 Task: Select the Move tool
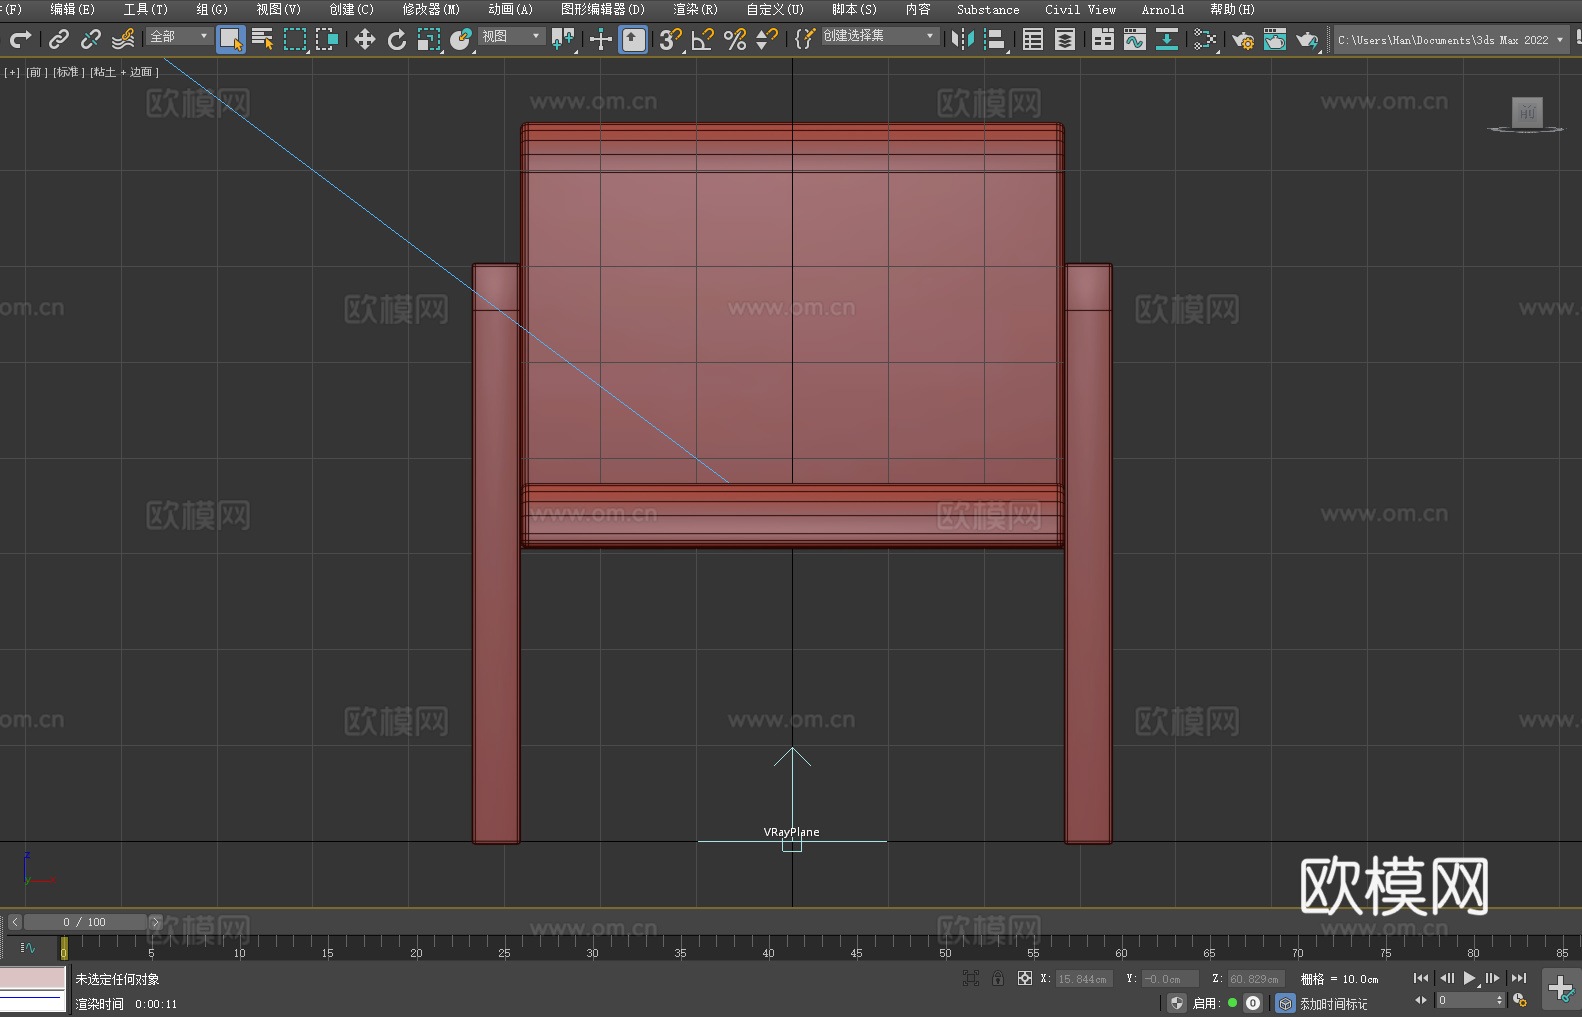pyautogui.click(x=365, y=39)
